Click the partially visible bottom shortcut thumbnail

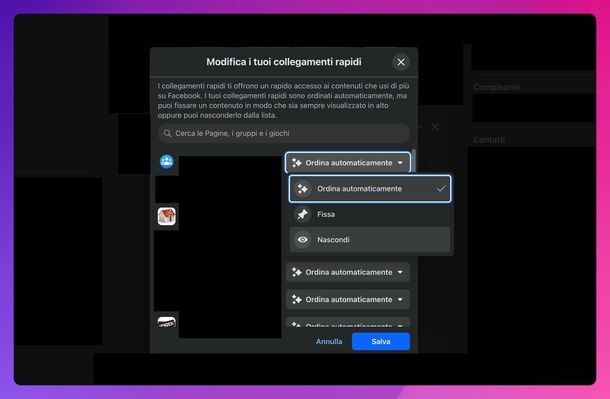pos(167,322)
